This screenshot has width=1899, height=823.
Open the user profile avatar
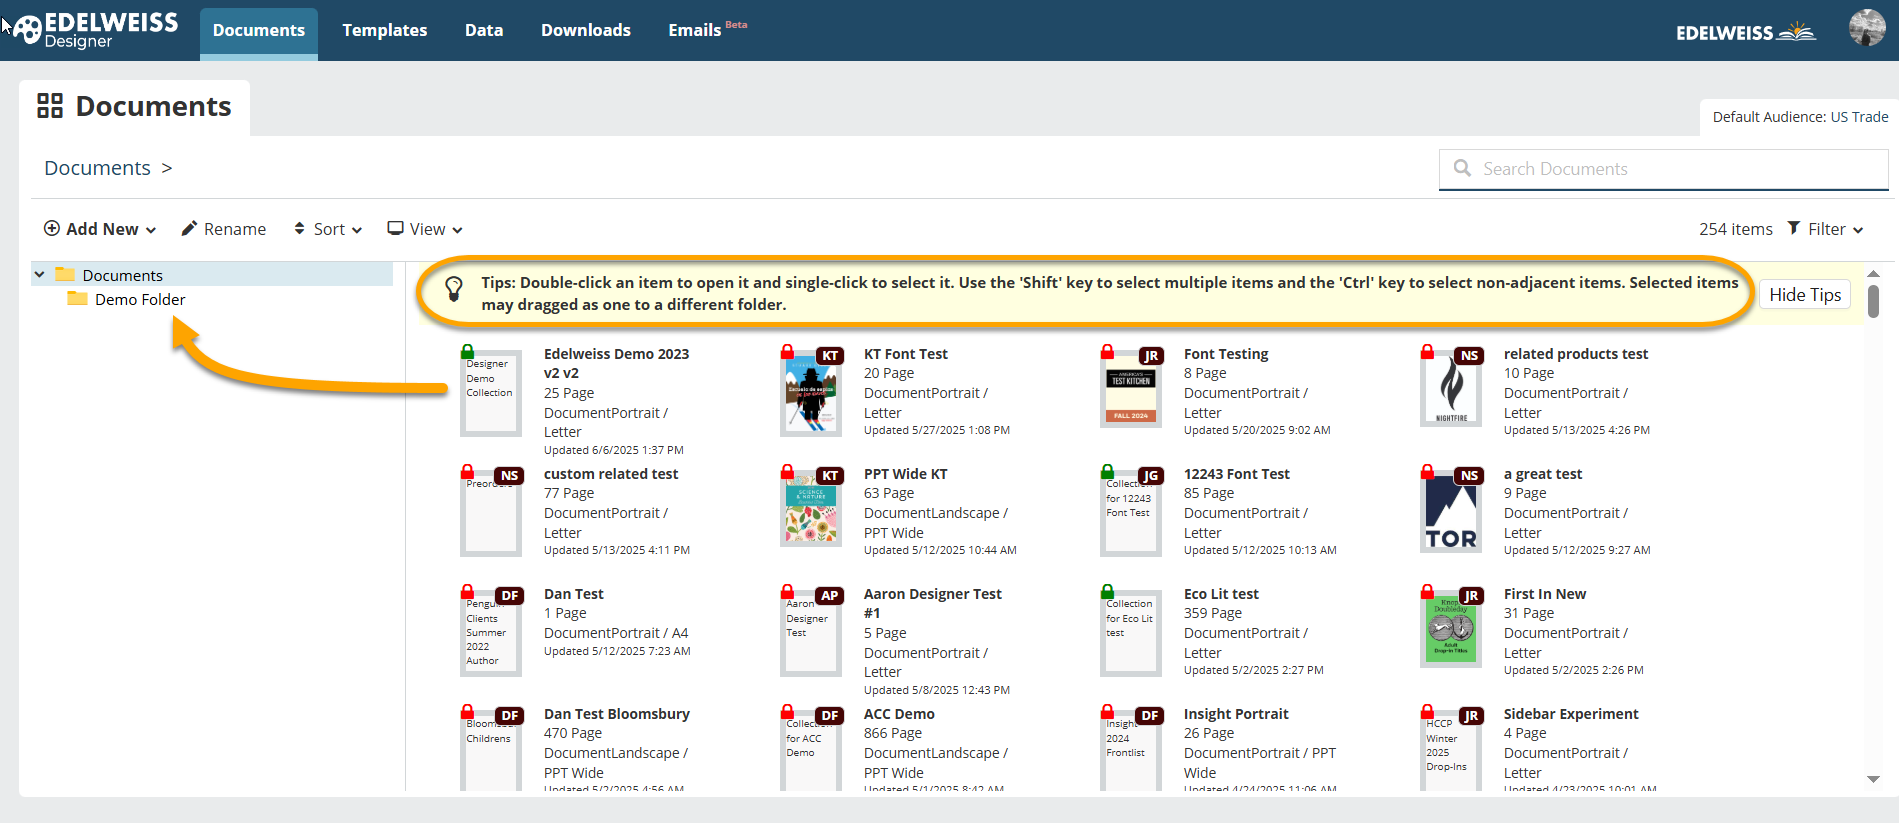(x=1867, y=28)
